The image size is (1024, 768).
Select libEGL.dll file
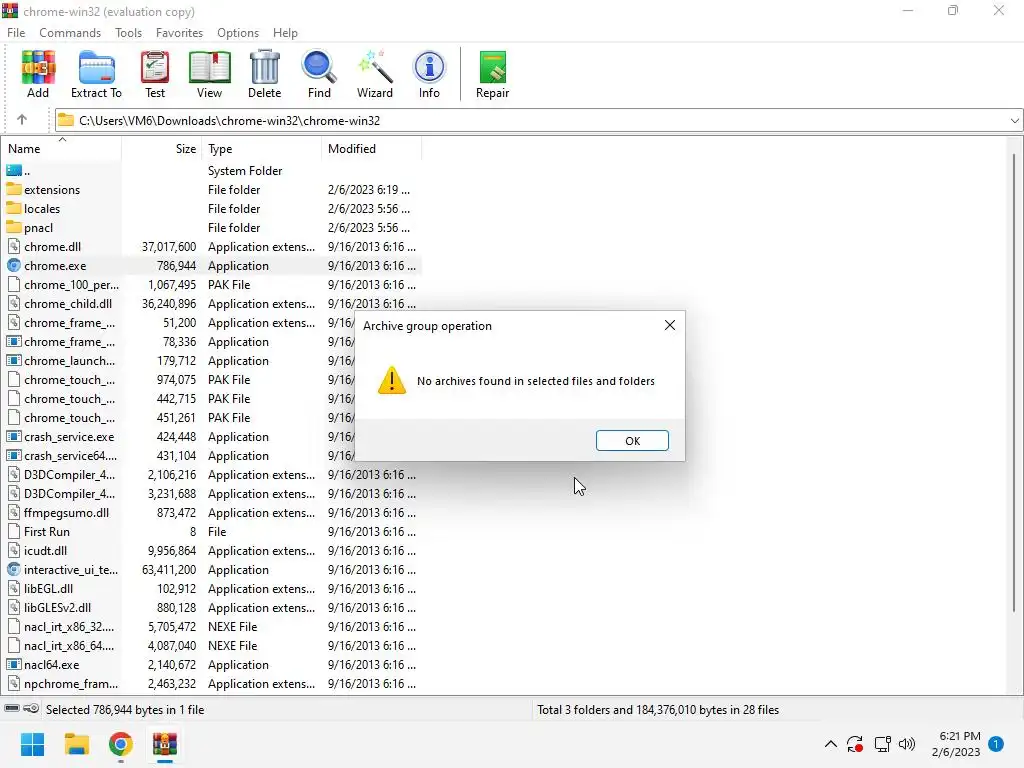click(212, 588)
